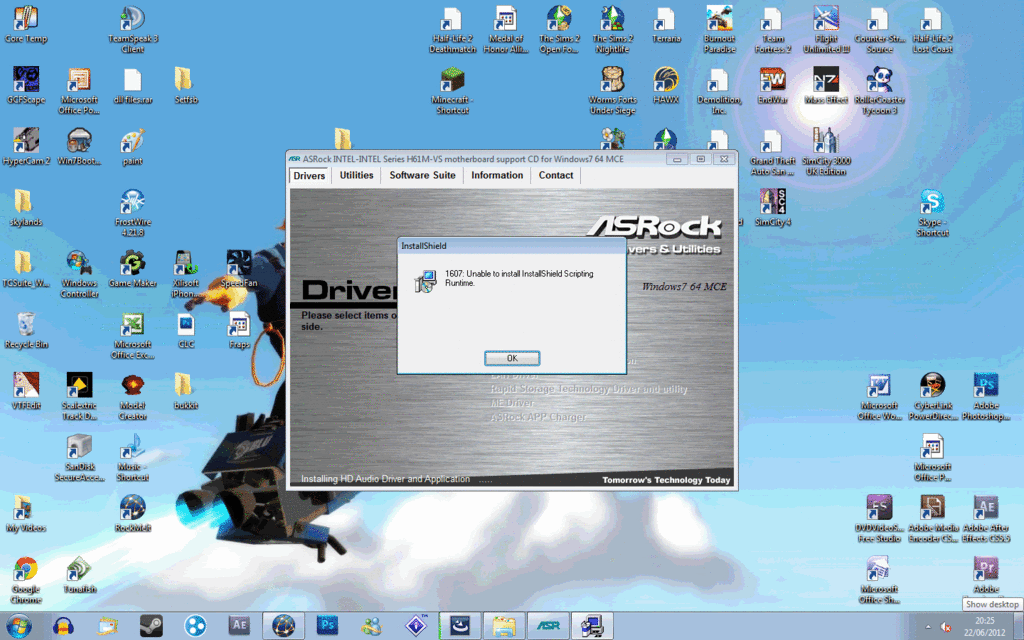1024x640 pixels.
Task: Click OK in the InstallShield error dialog
Action: click(511, 358)
